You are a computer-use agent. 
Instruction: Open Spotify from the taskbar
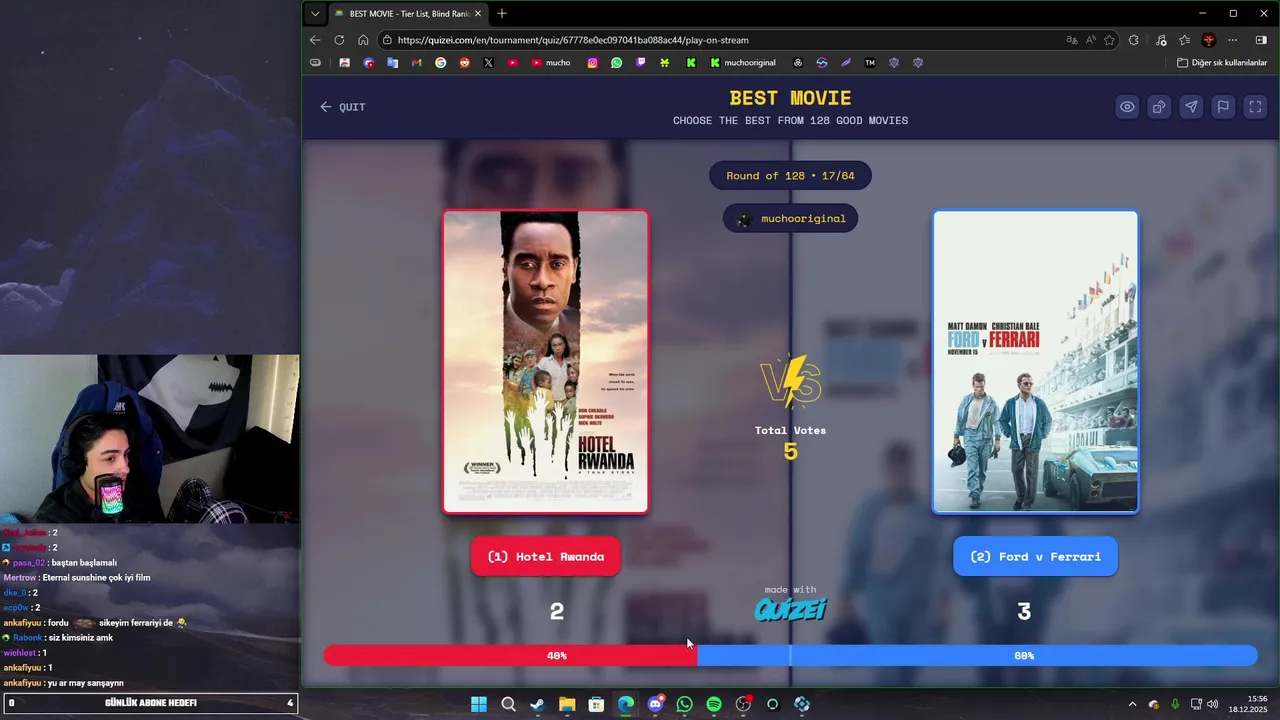coord(714,704)
